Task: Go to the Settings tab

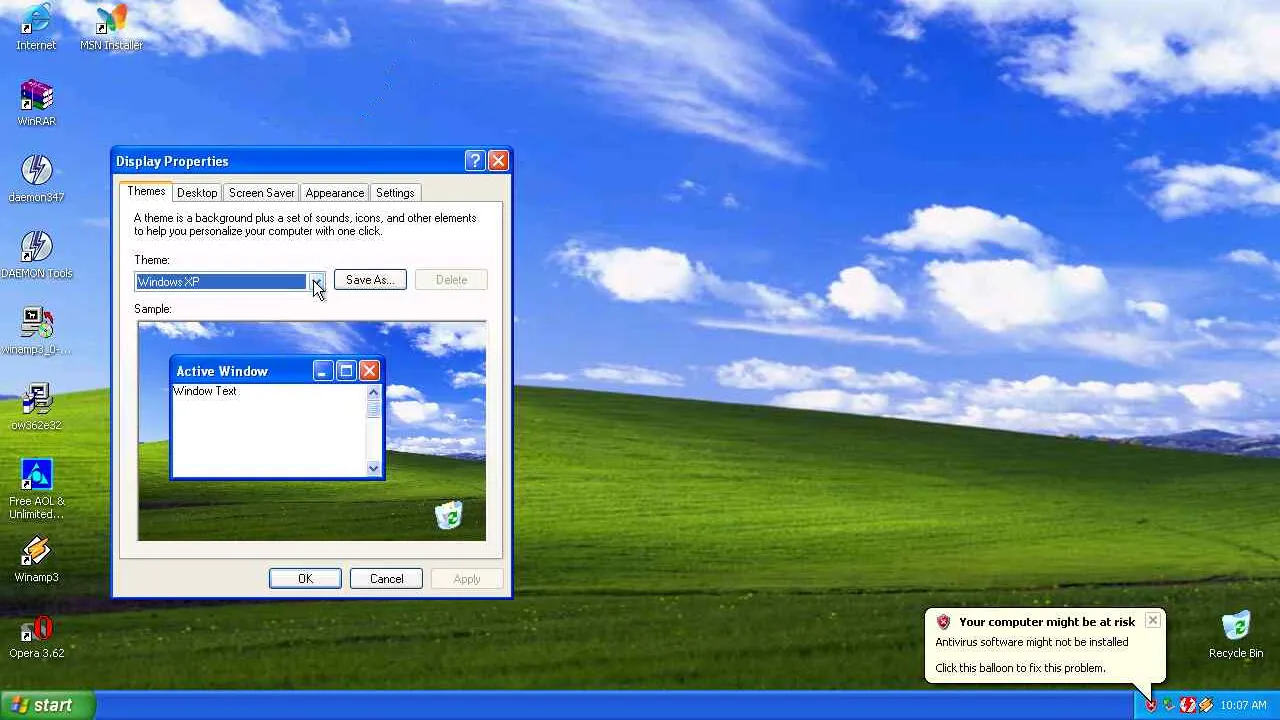Action: click(x=395, y=193)
